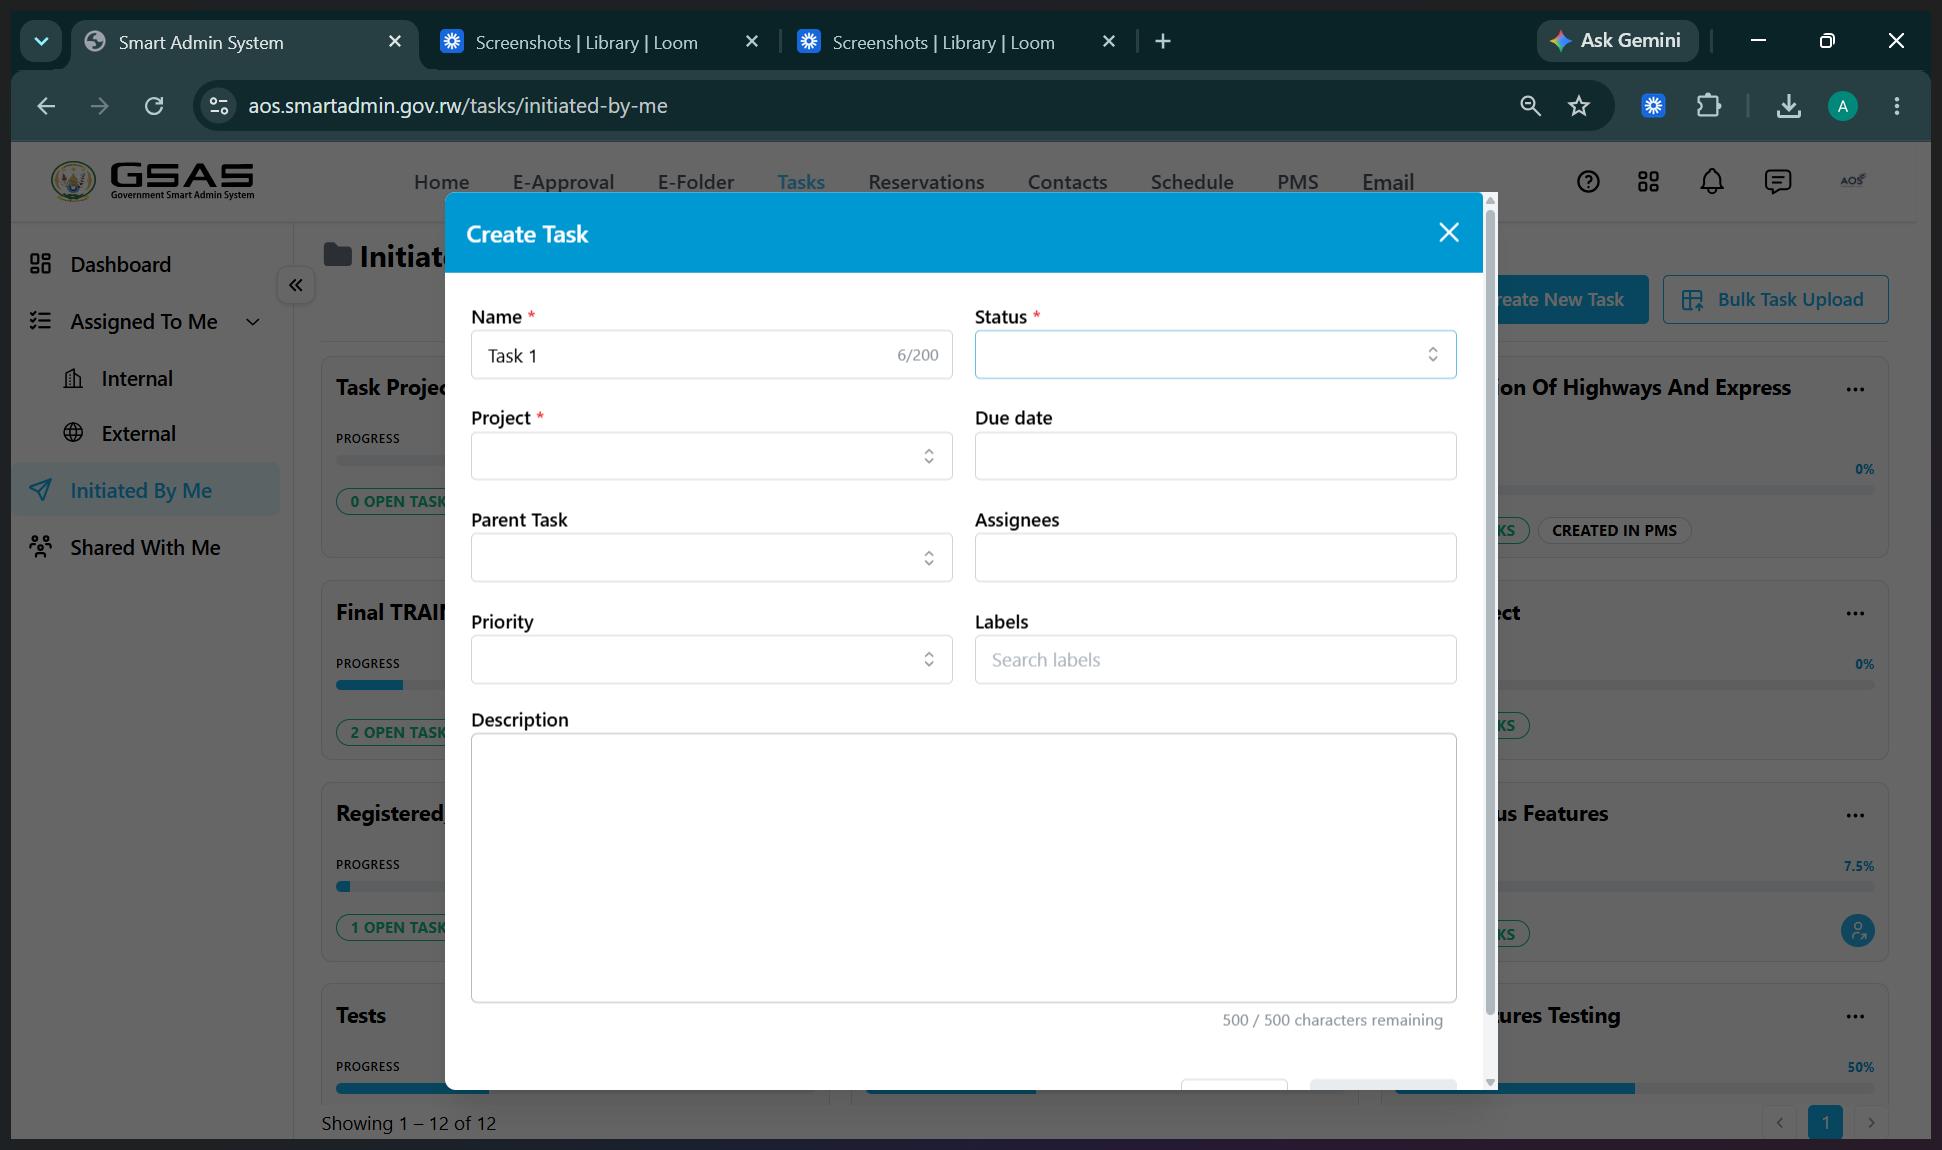This screenshot has height=1150, width=1942.
Task: Open the Project dropdown
Action: point(711,456)
